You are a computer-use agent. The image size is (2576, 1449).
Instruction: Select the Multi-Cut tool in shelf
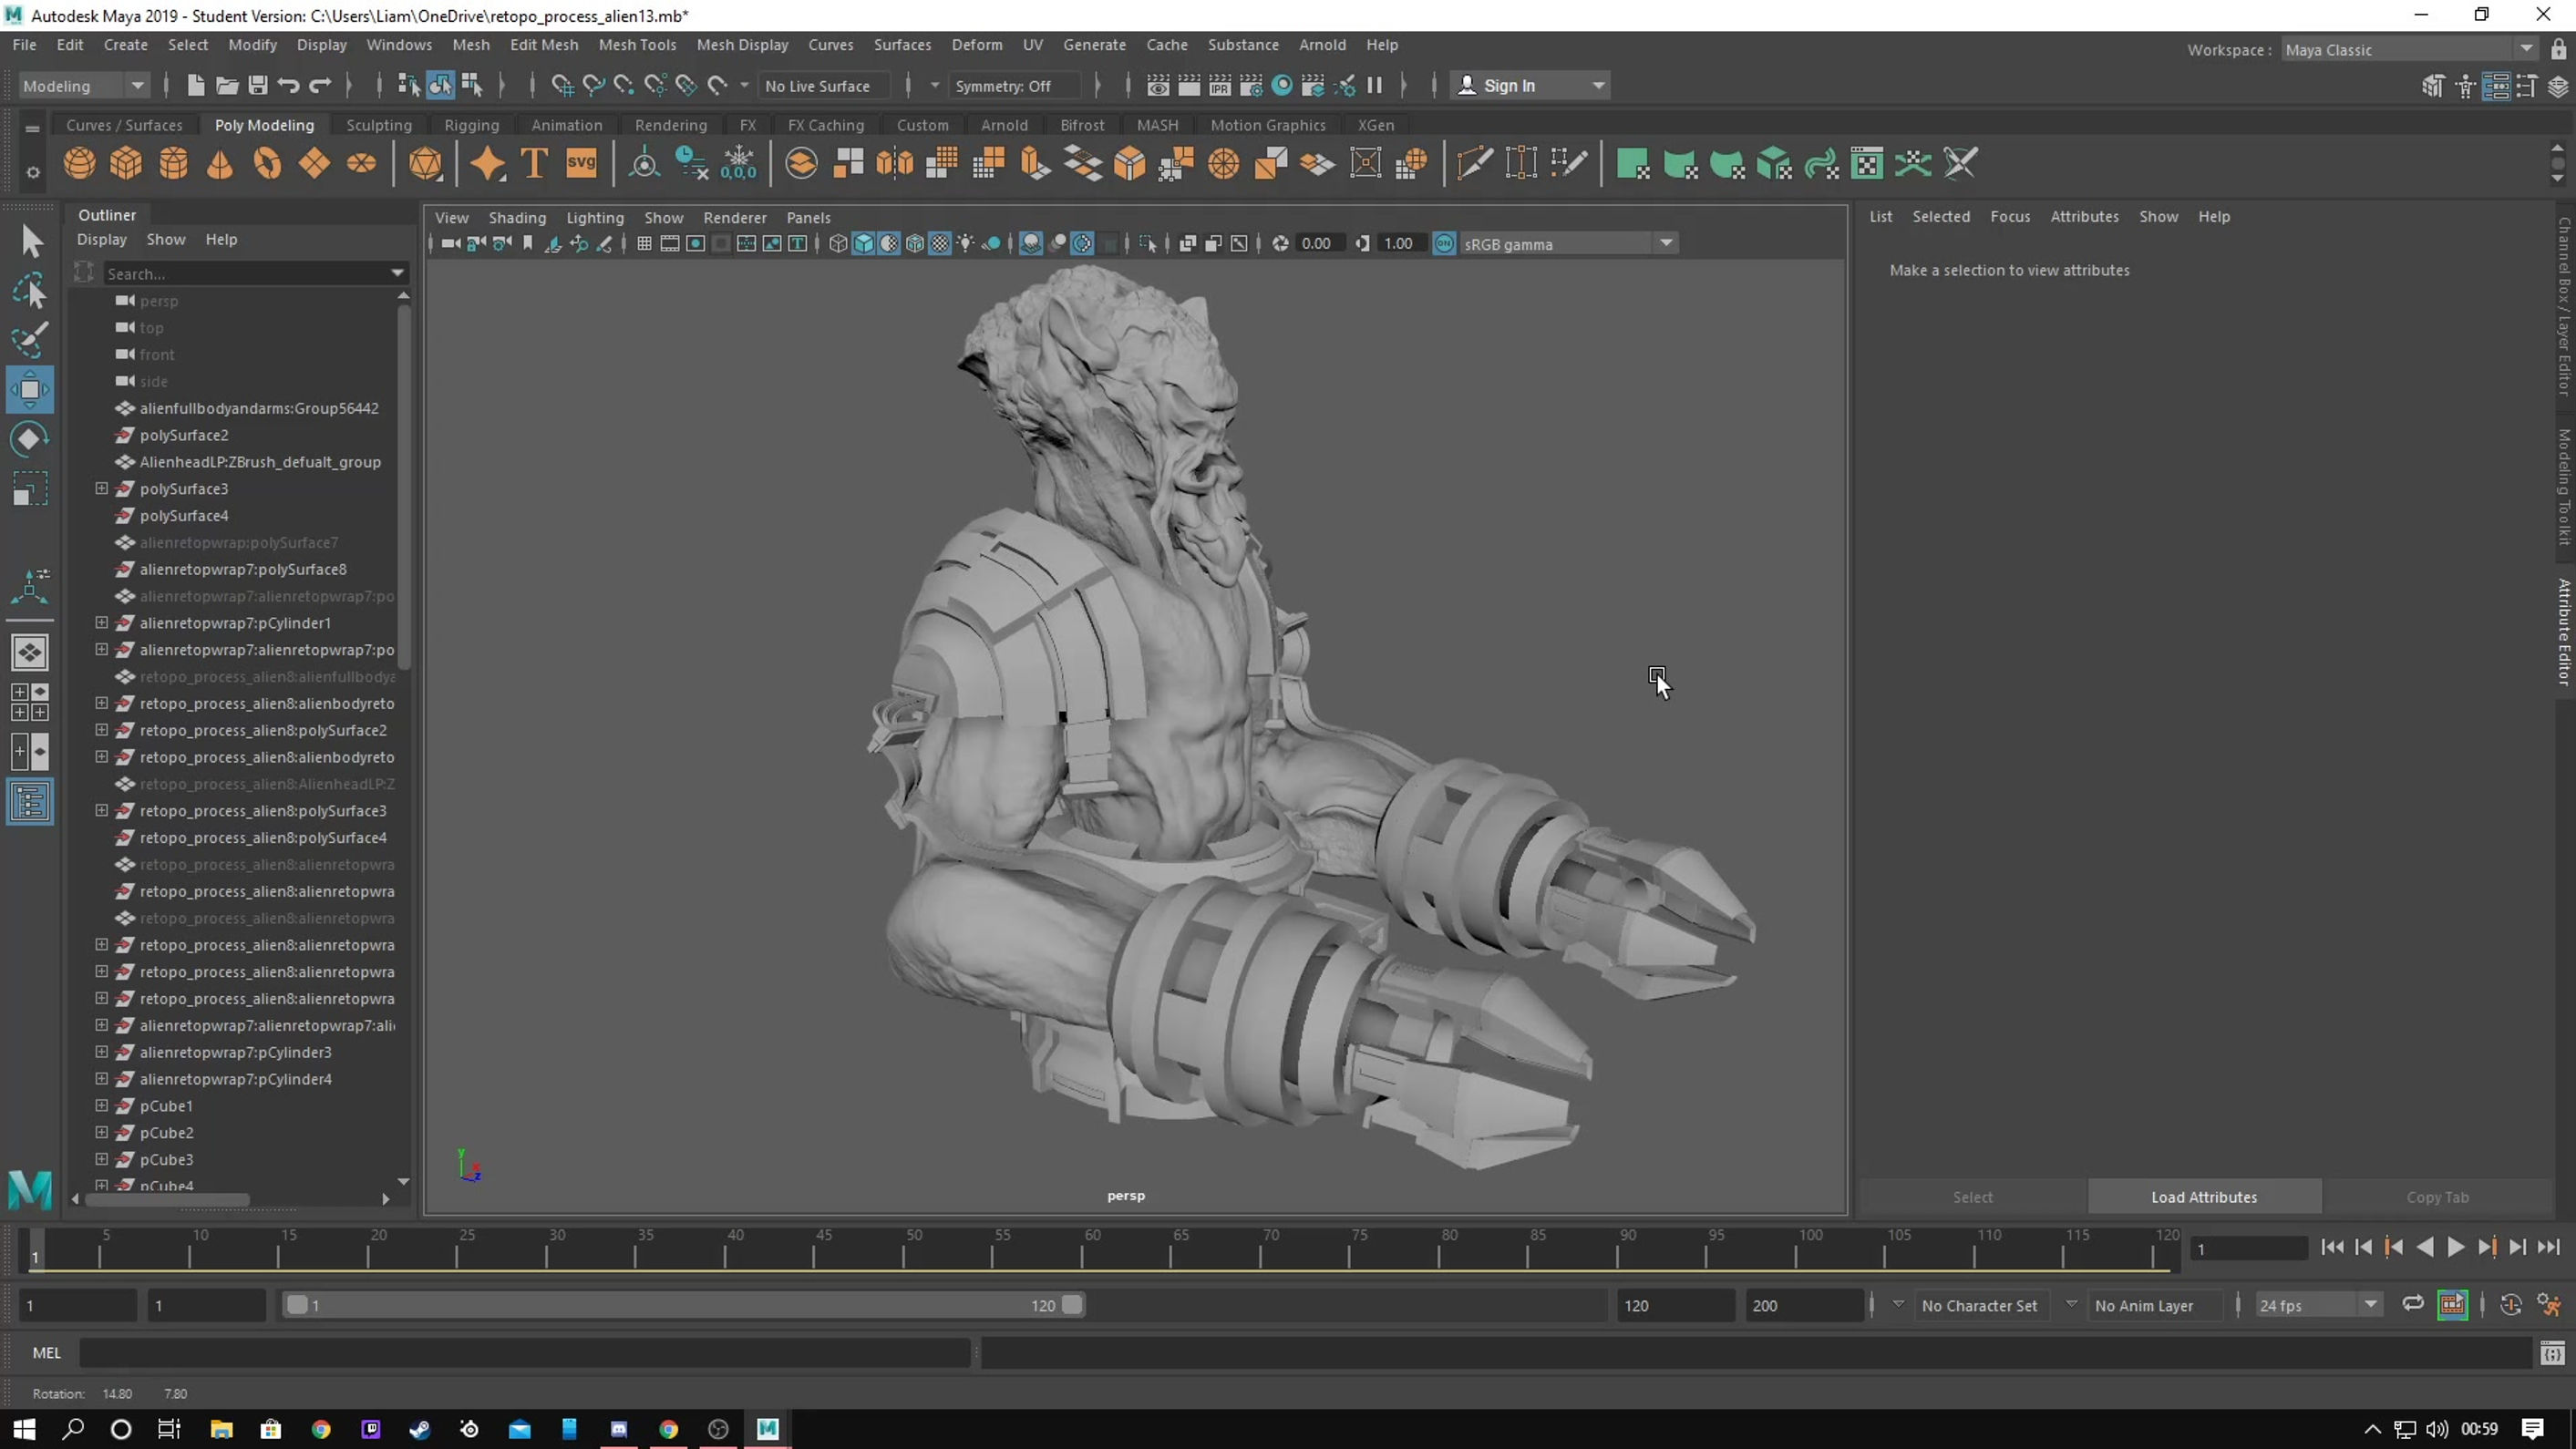pos(1474,163)
